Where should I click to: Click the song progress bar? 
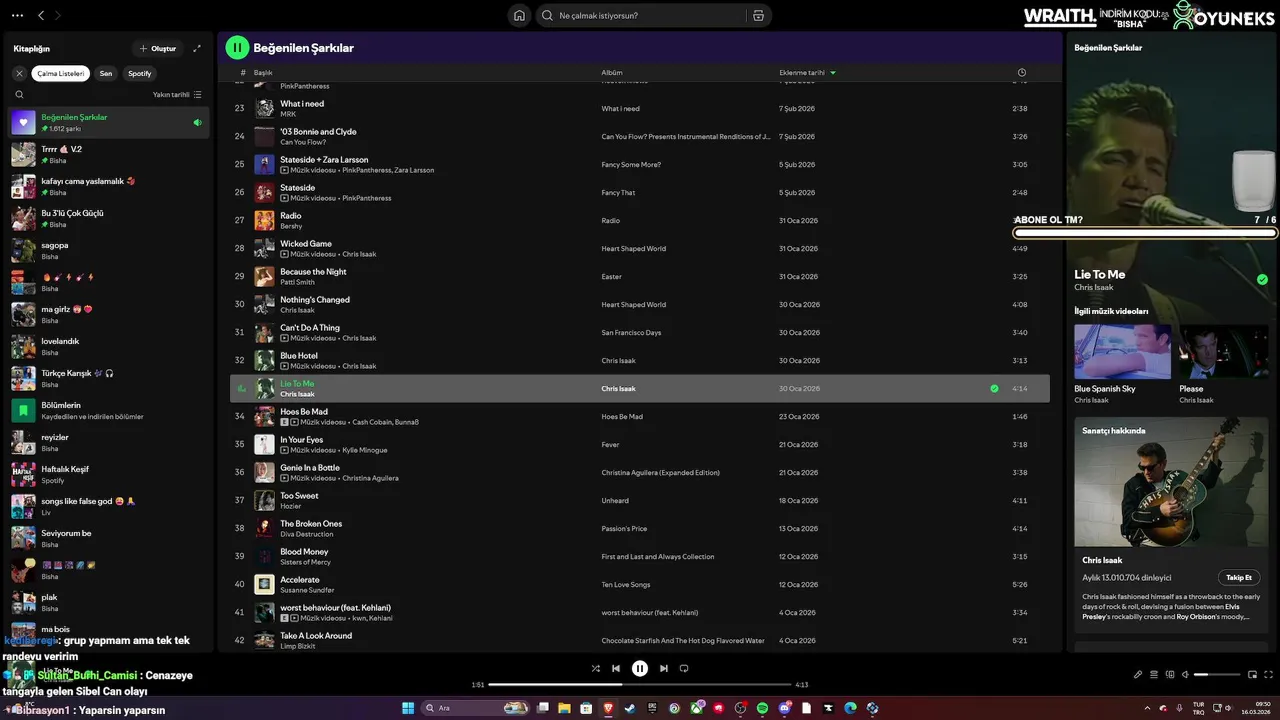pos(640,685)
